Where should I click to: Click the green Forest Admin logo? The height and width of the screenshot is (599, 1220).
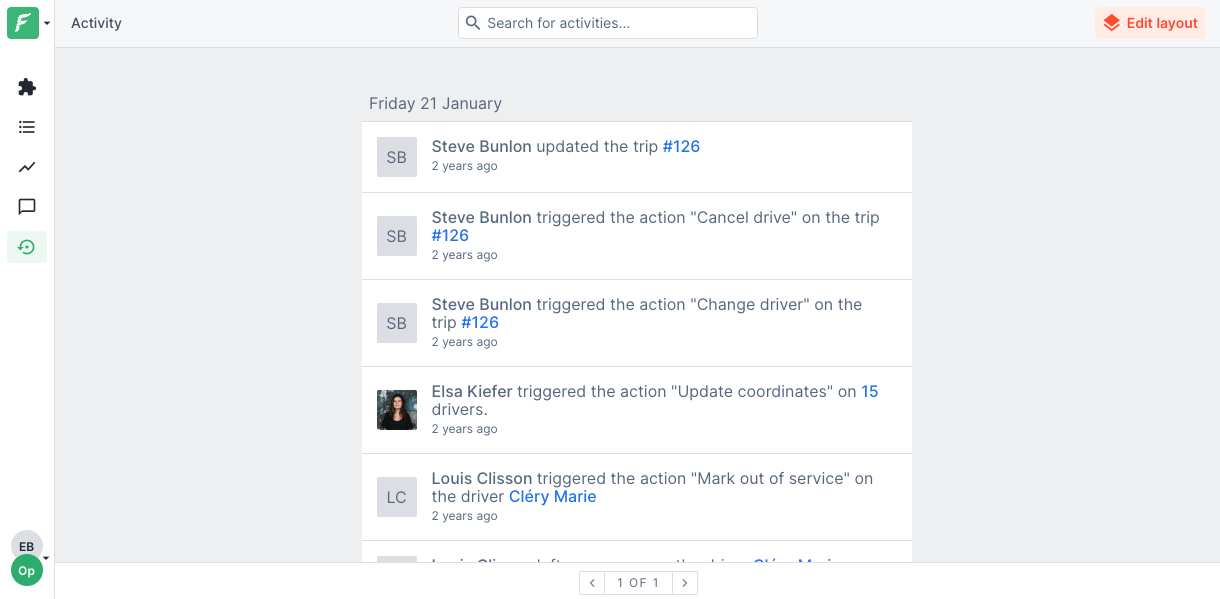click(x=23, y=23)
